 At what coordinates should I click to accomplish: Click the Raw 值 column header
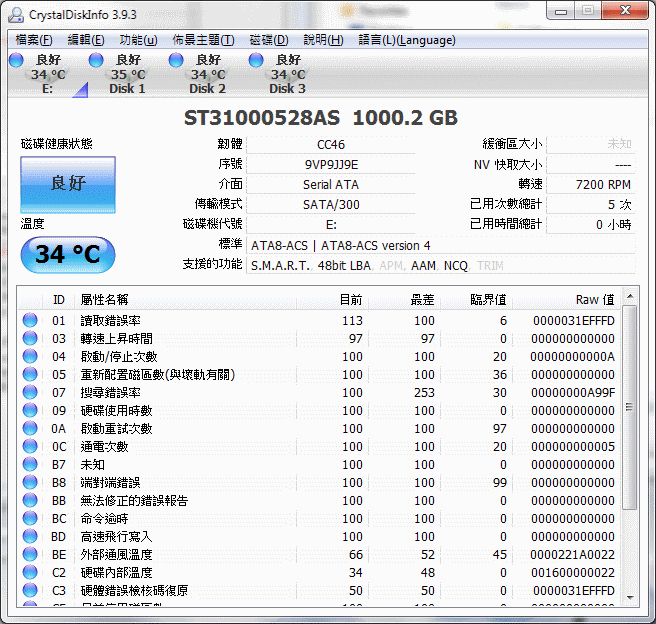point(566,299)
